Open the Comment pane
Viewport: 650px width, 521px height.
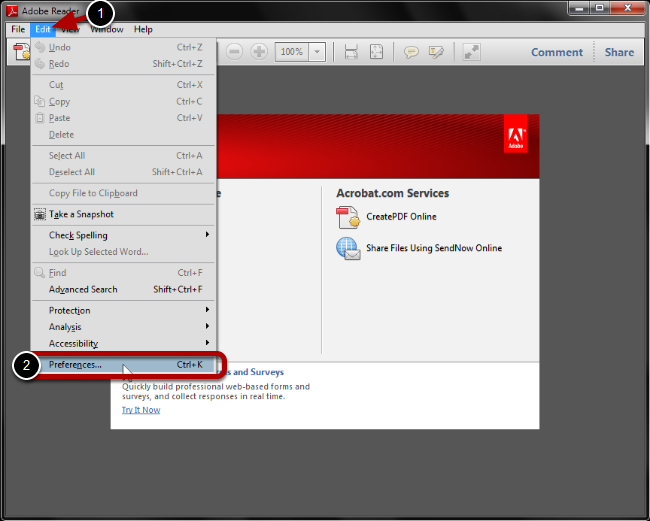(x=557, y=52)
